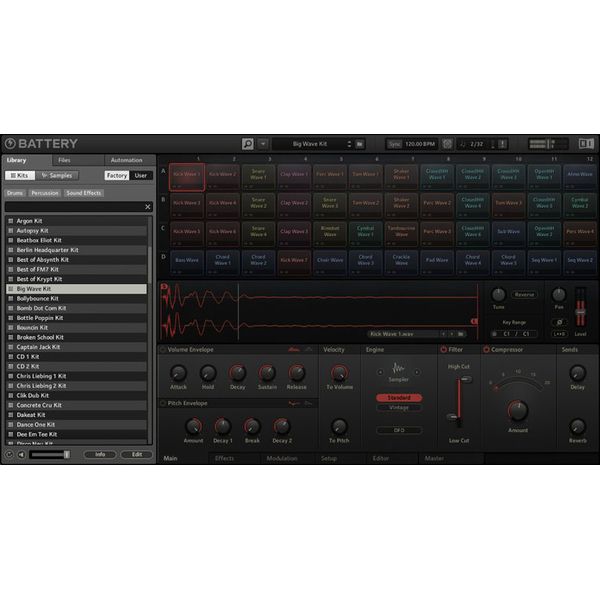
Task: Enable the Pitch Envelope toggle
Action: coord(163,403)
